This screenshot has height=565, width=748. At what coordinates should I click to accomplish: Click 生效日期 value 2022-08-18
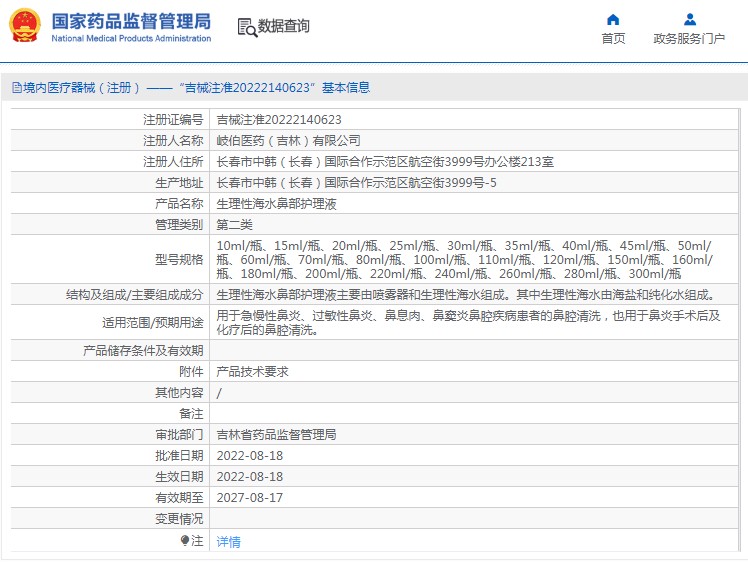point(249,477)
